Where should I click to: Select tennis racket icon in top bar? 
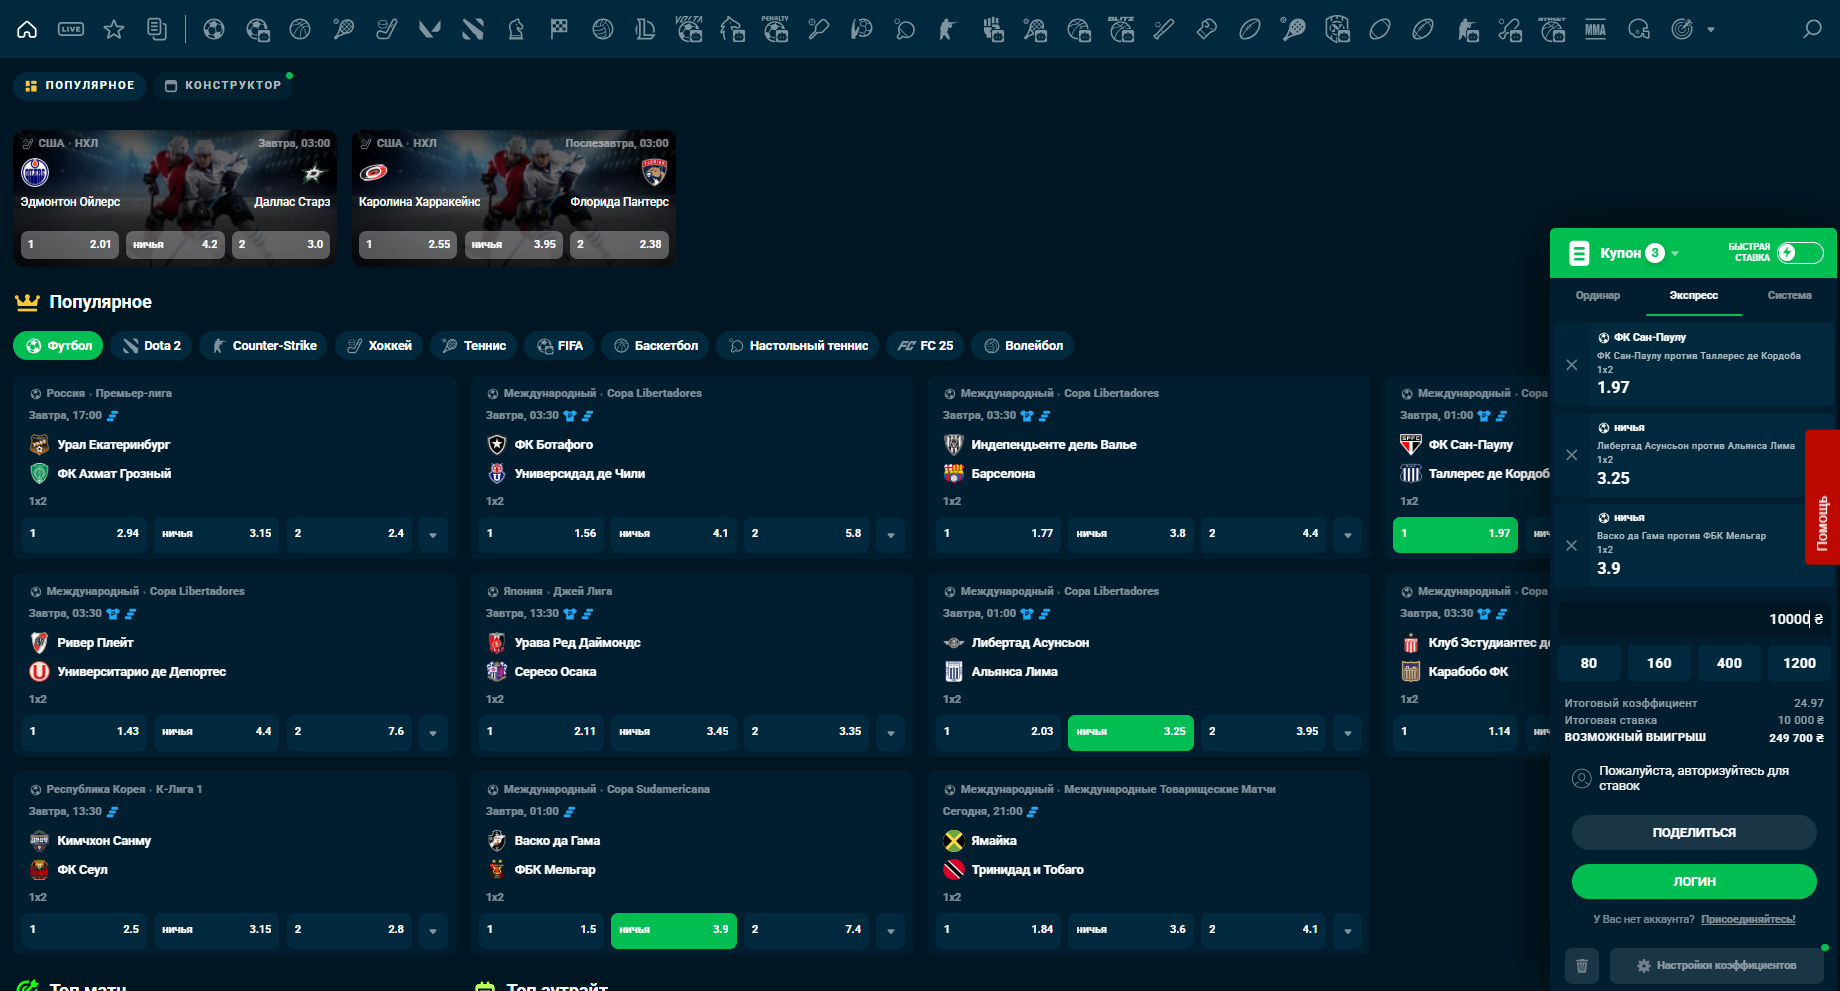pyautogui.click(x=343, y=29)
